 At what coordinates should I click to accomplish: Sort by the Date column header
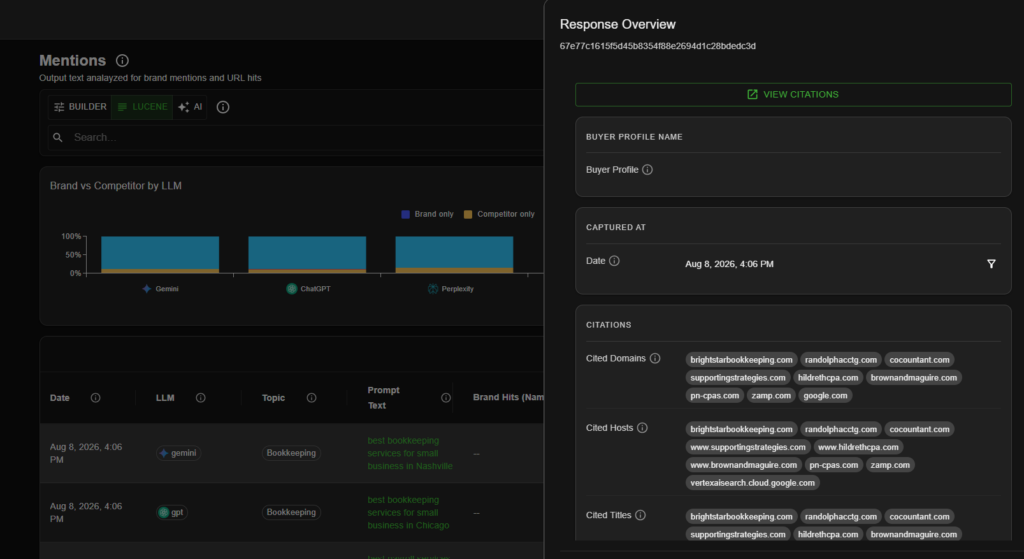pyautogui.click(x=59, y=398)
